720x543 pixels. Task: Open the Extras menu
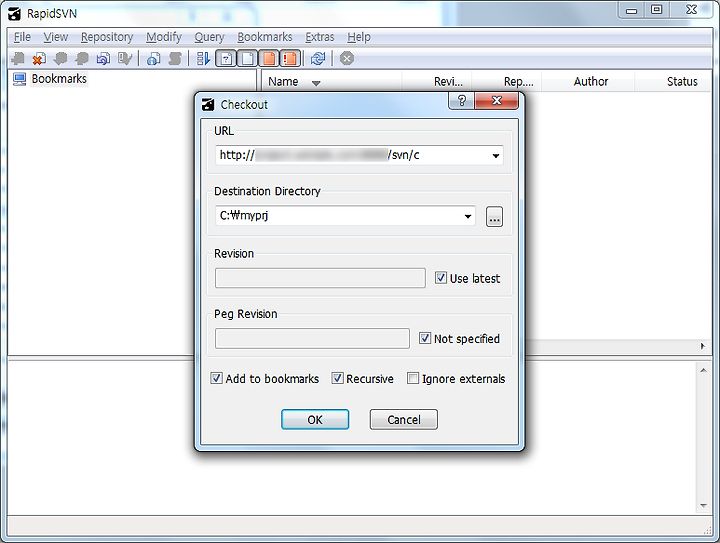[x=320, y=37]
